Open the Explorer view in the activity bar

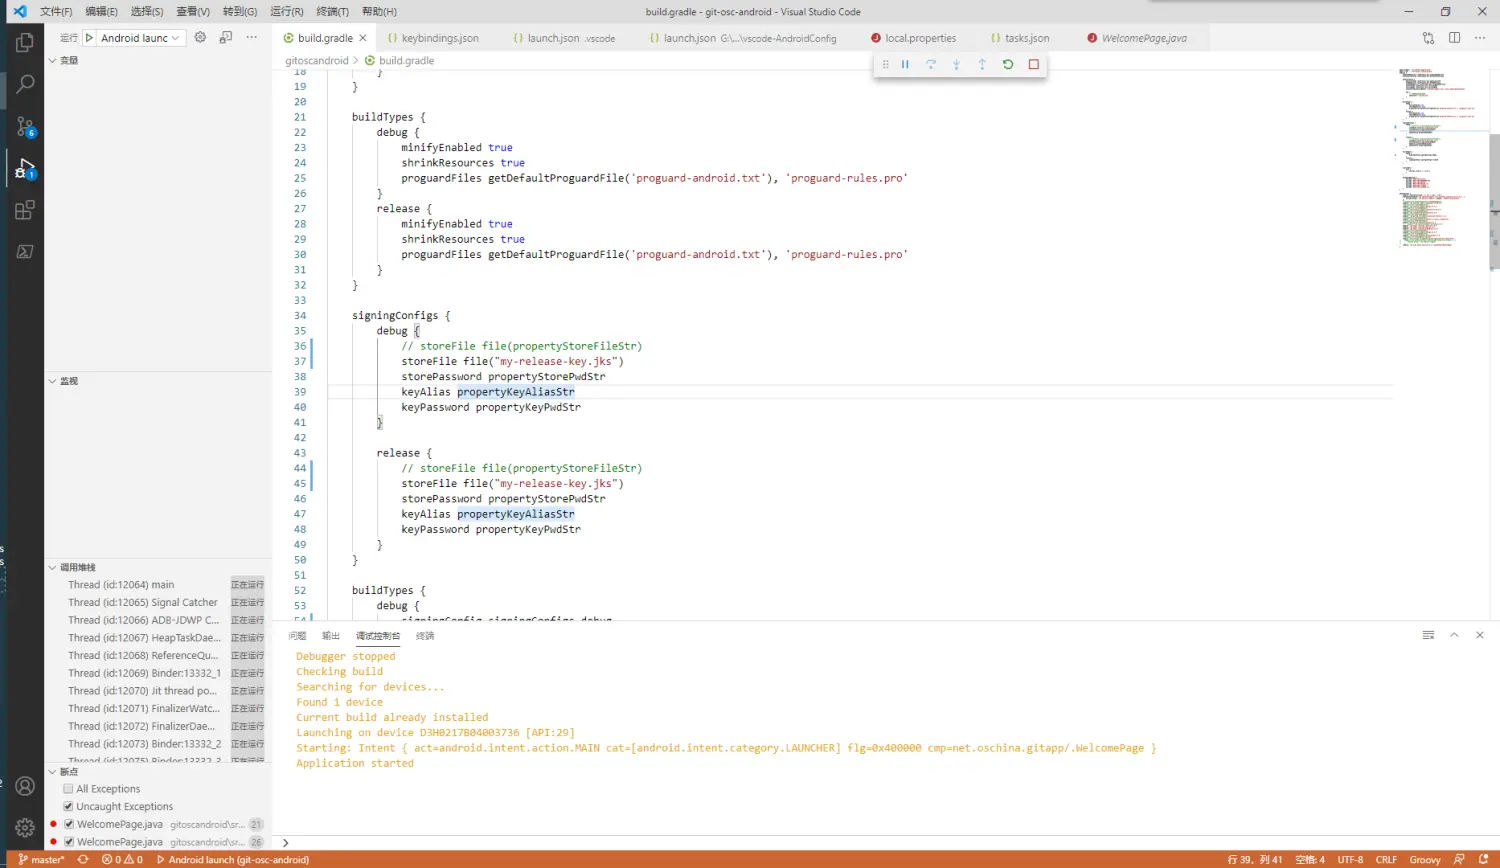(x=25, y=43)
